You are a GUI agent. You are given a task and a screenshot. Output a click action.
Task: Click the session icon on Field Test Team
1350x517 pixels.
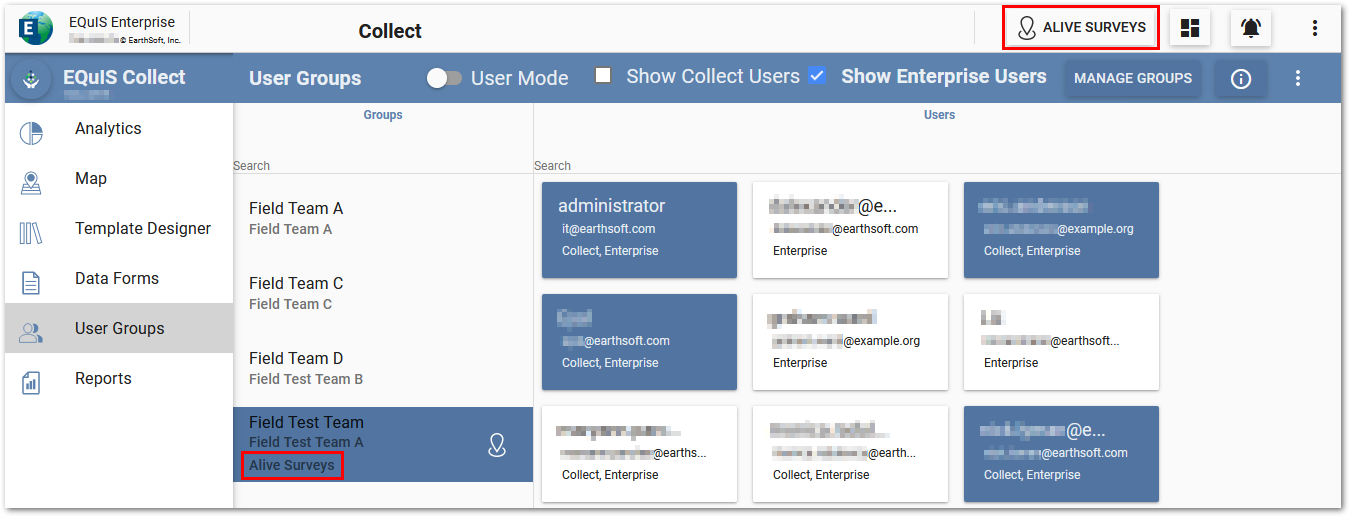click(497, 445)
